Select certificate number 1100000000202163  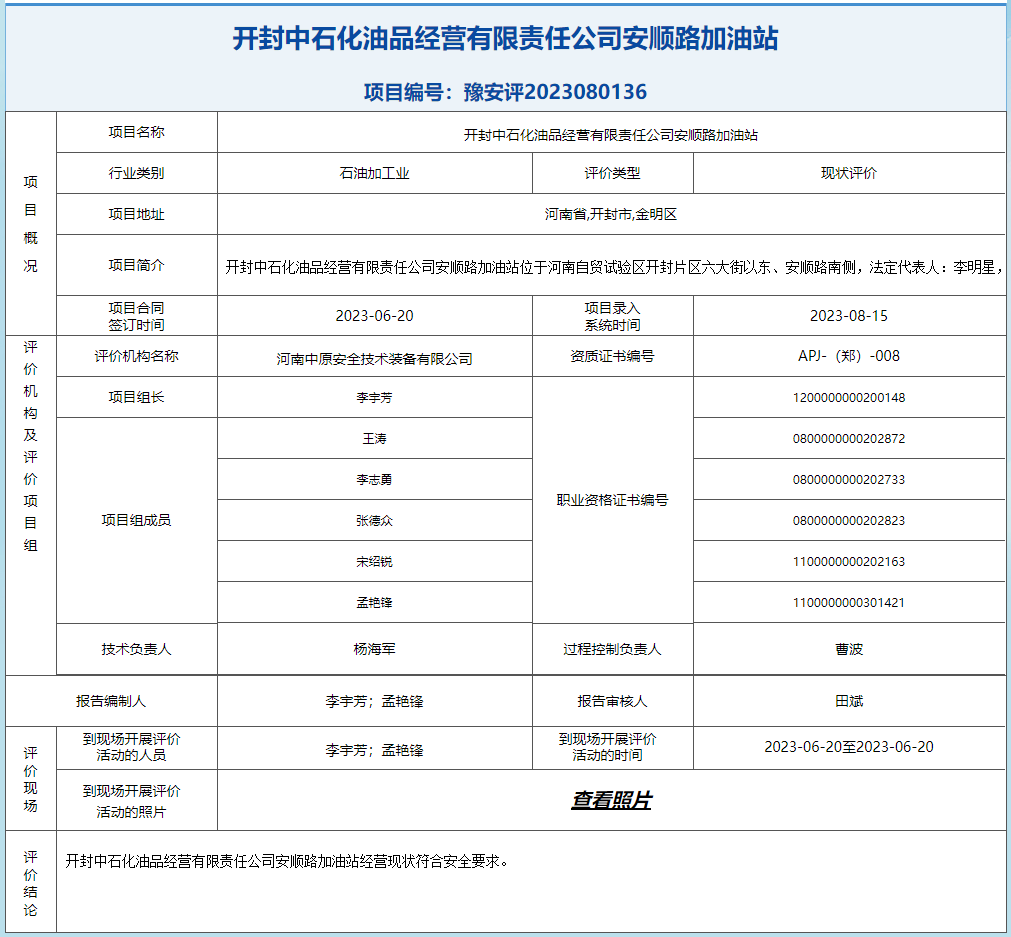(849, 562)
